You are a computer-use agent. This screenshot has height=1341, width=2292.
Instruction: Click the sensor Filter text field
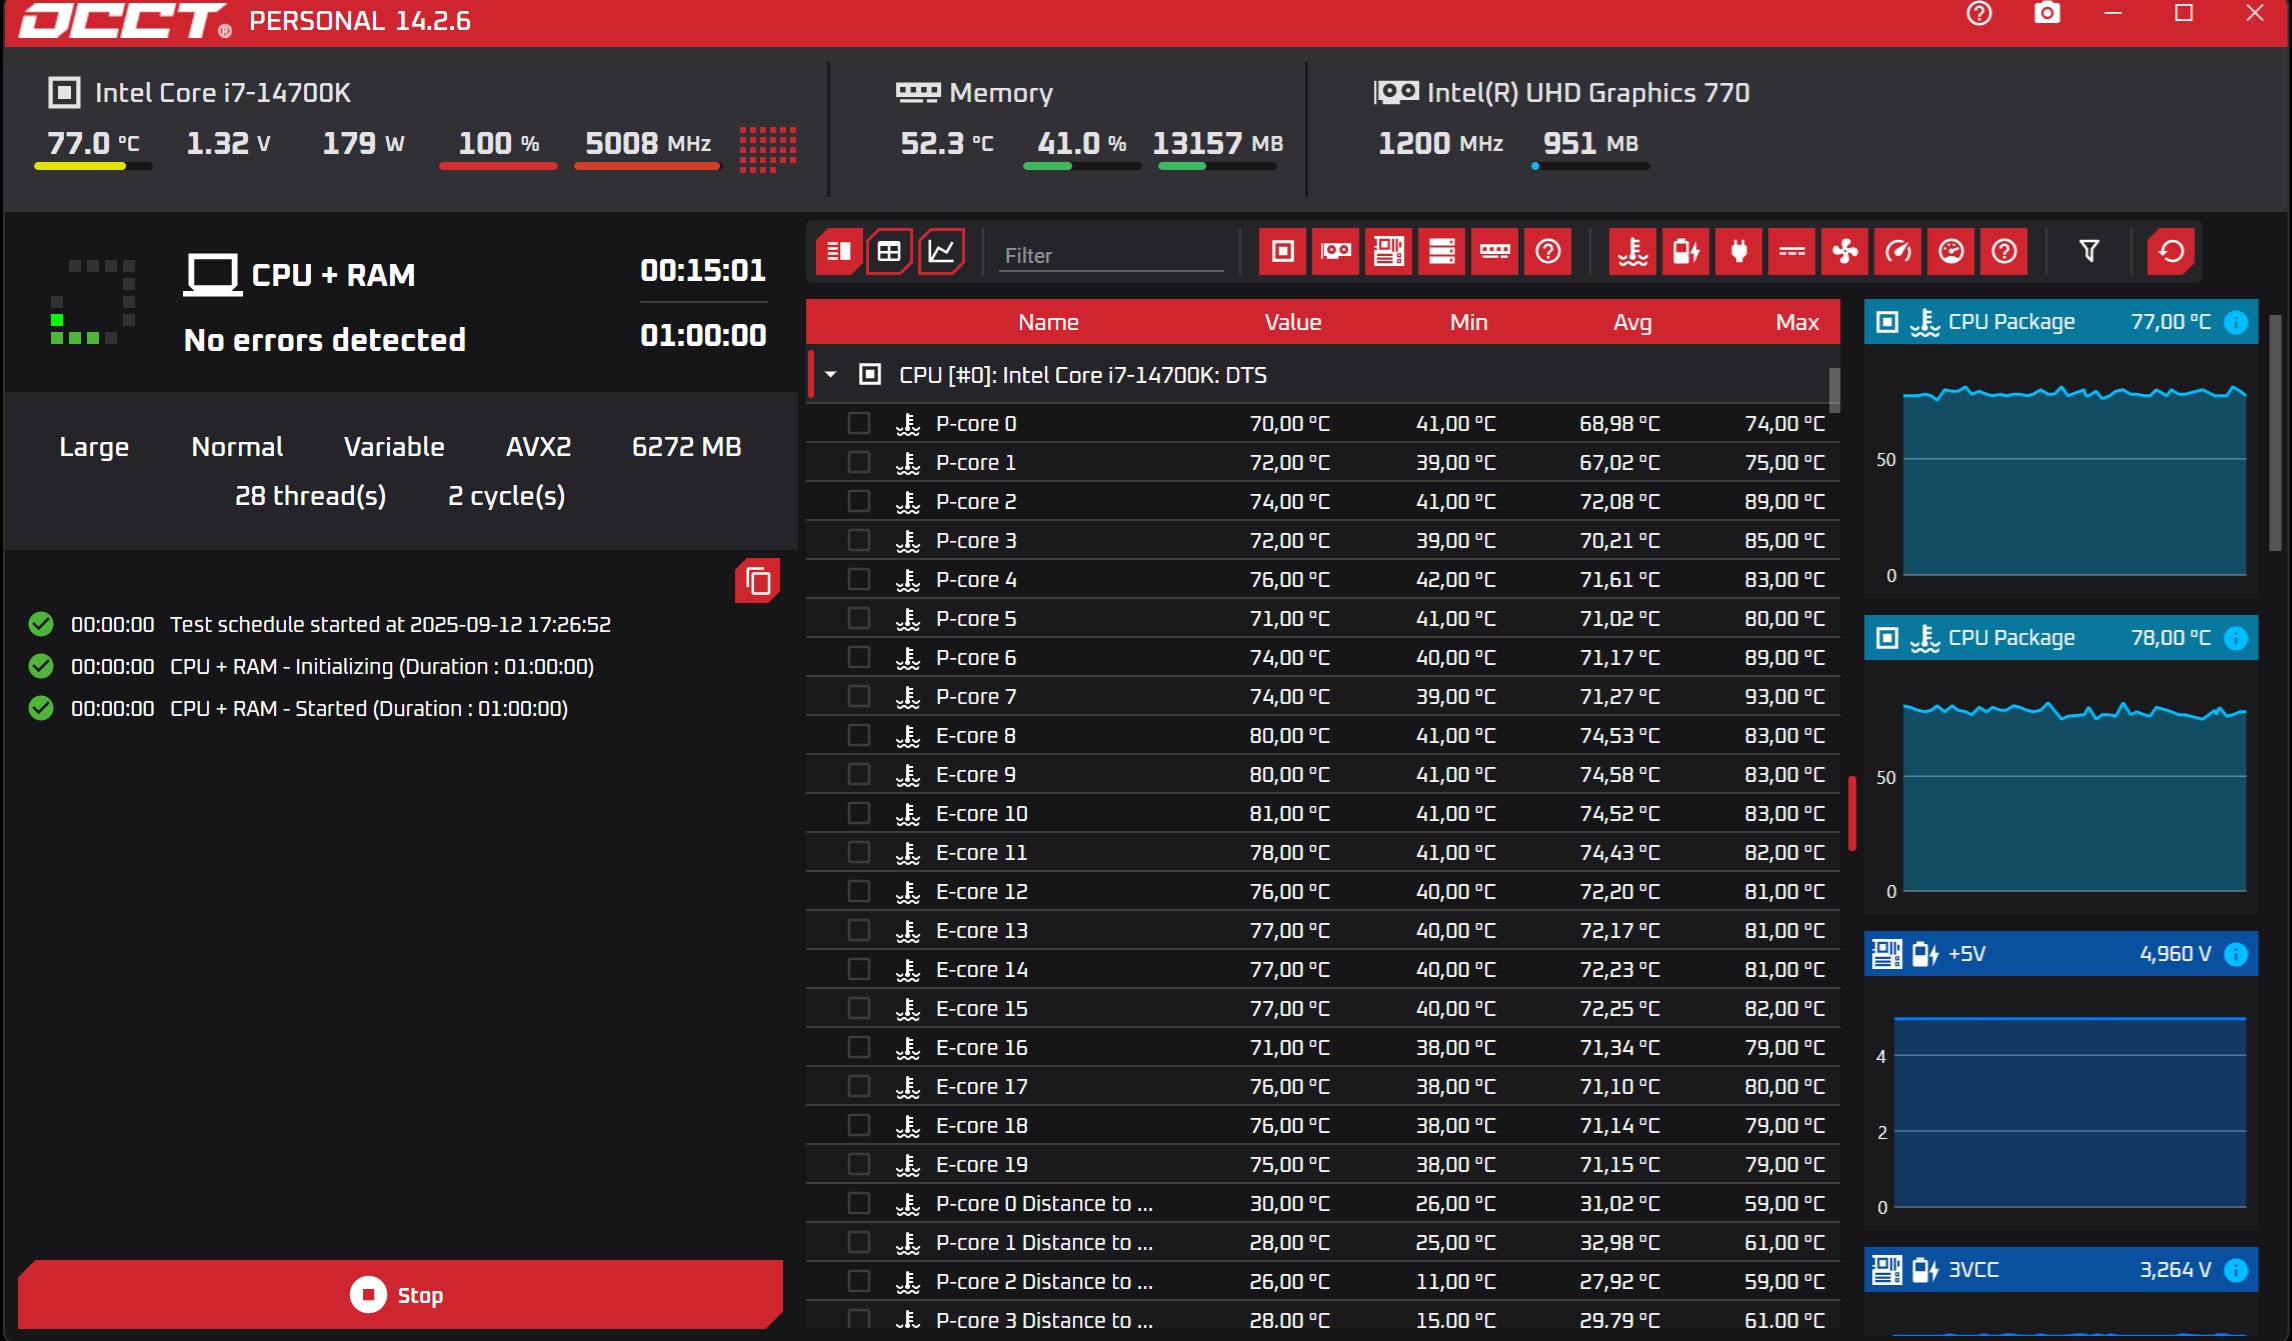(x=1110, y=255)
